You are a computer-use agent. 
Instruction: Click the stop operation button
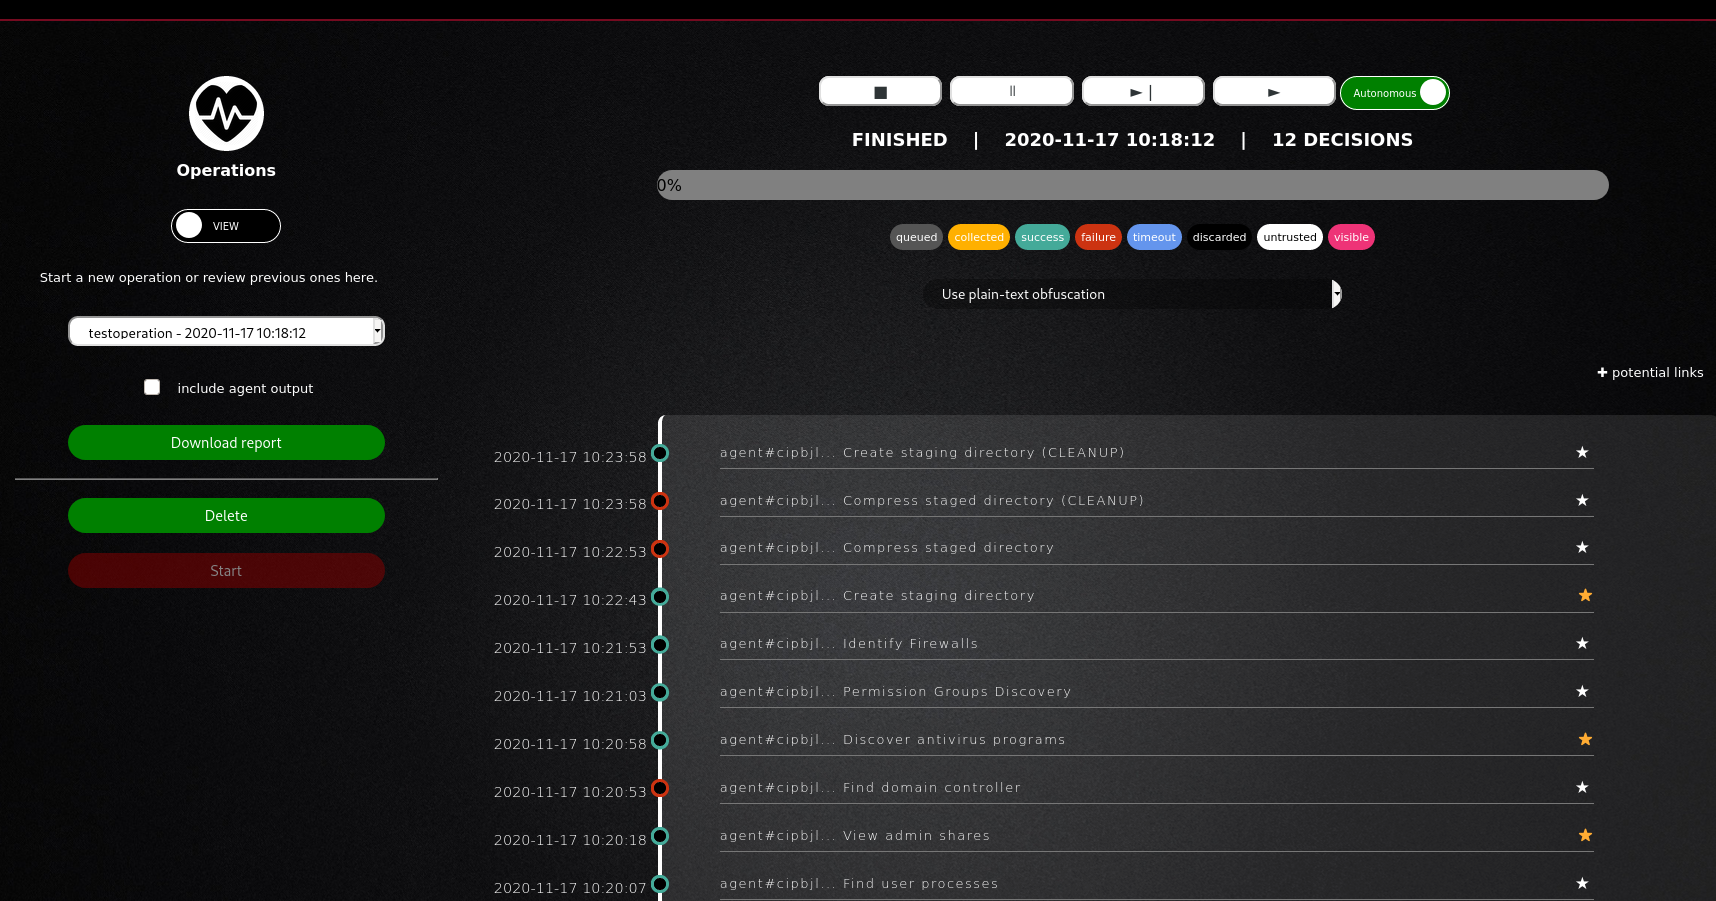880,92
